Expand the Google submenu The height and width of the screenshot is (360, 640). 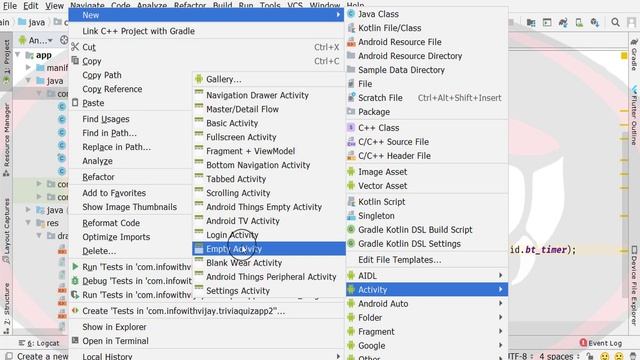(x=427, y=345)
